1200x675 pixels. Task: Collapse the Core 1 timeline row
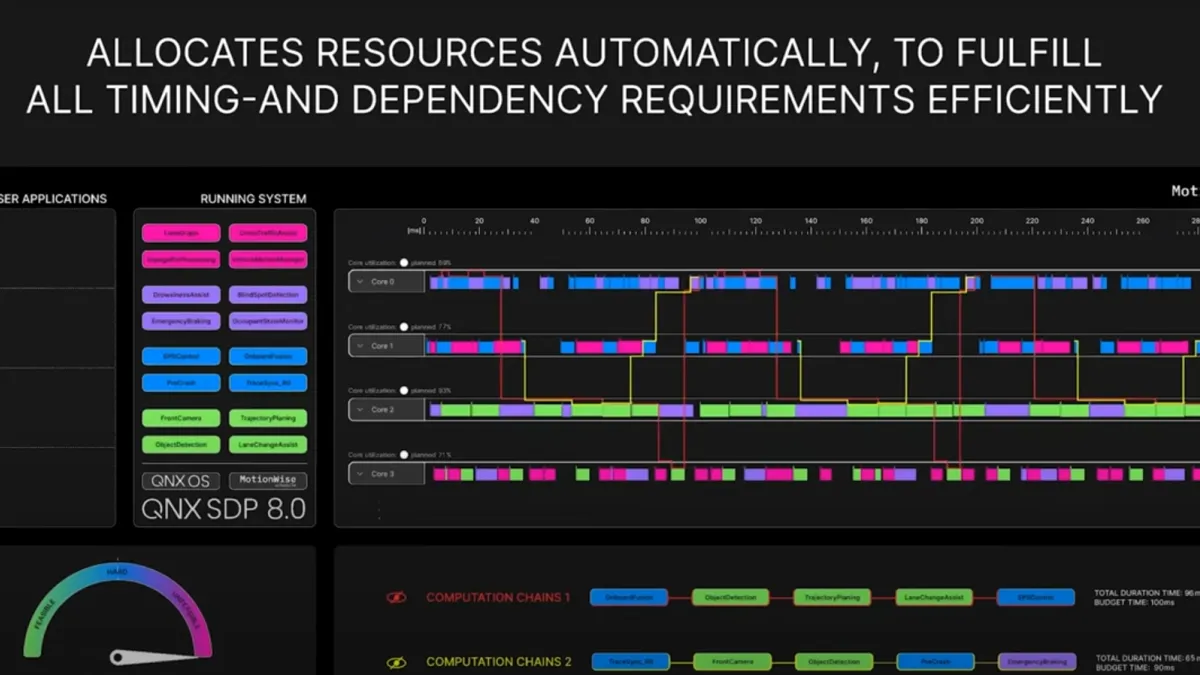360,346
